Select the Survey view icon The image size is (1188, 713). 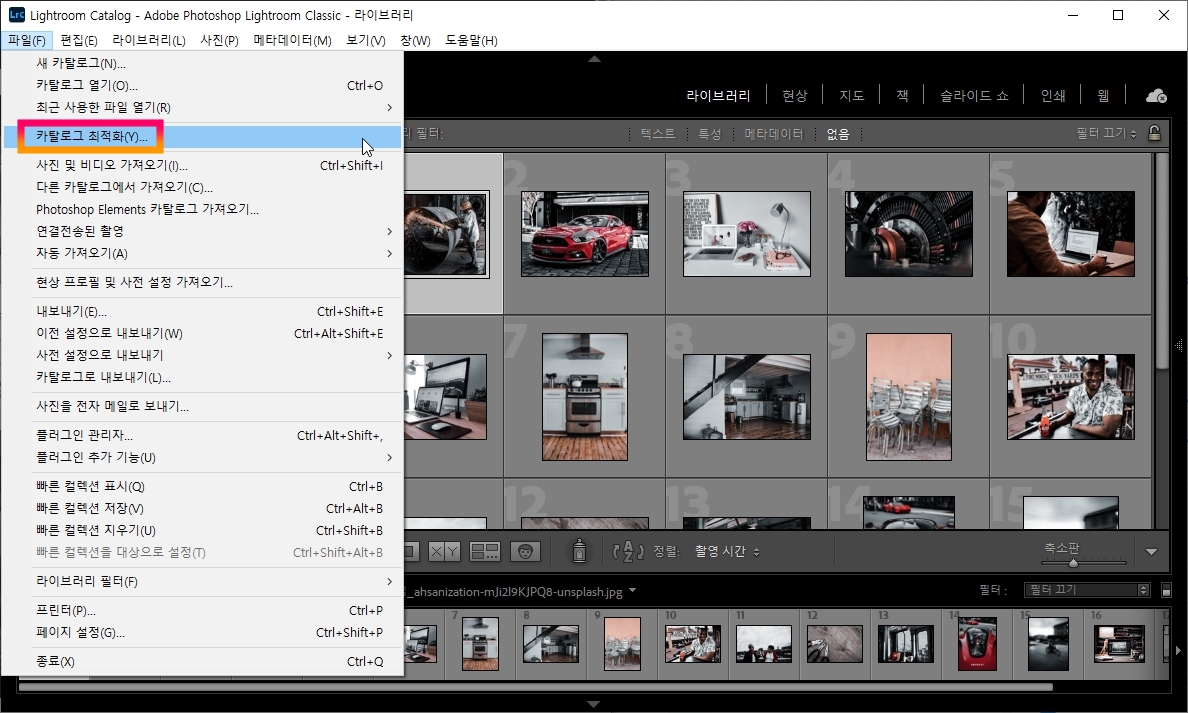tap(484, 552)
